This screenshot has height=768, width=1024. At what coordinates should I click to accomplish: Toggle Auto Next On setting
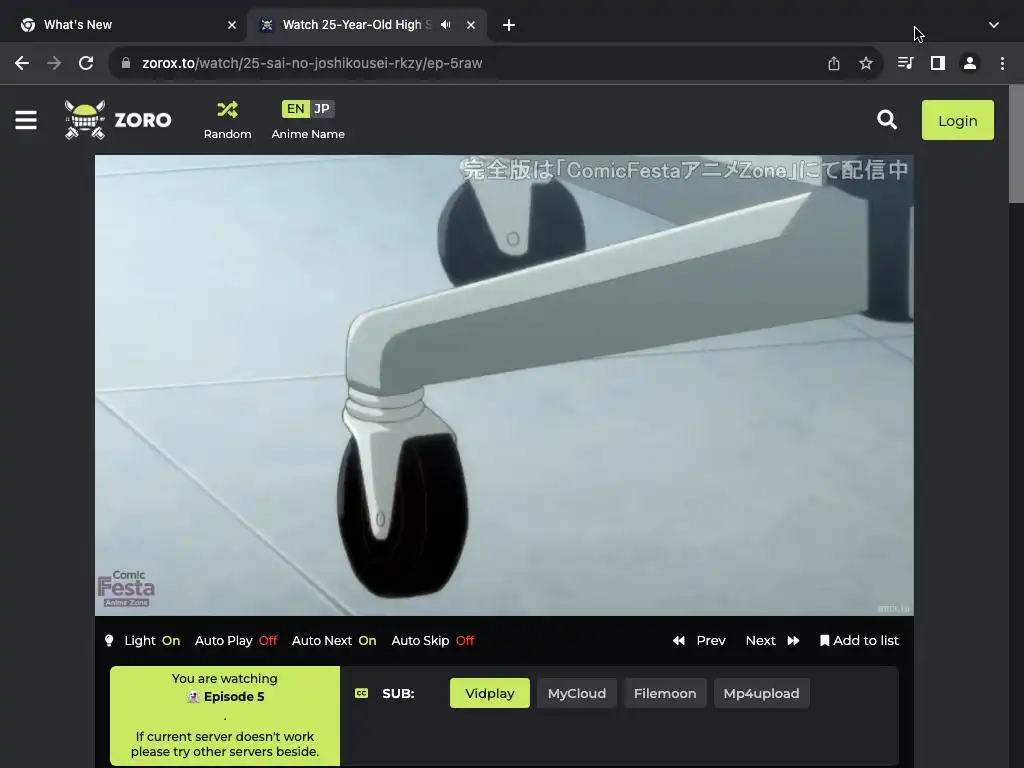coord(334,641)
